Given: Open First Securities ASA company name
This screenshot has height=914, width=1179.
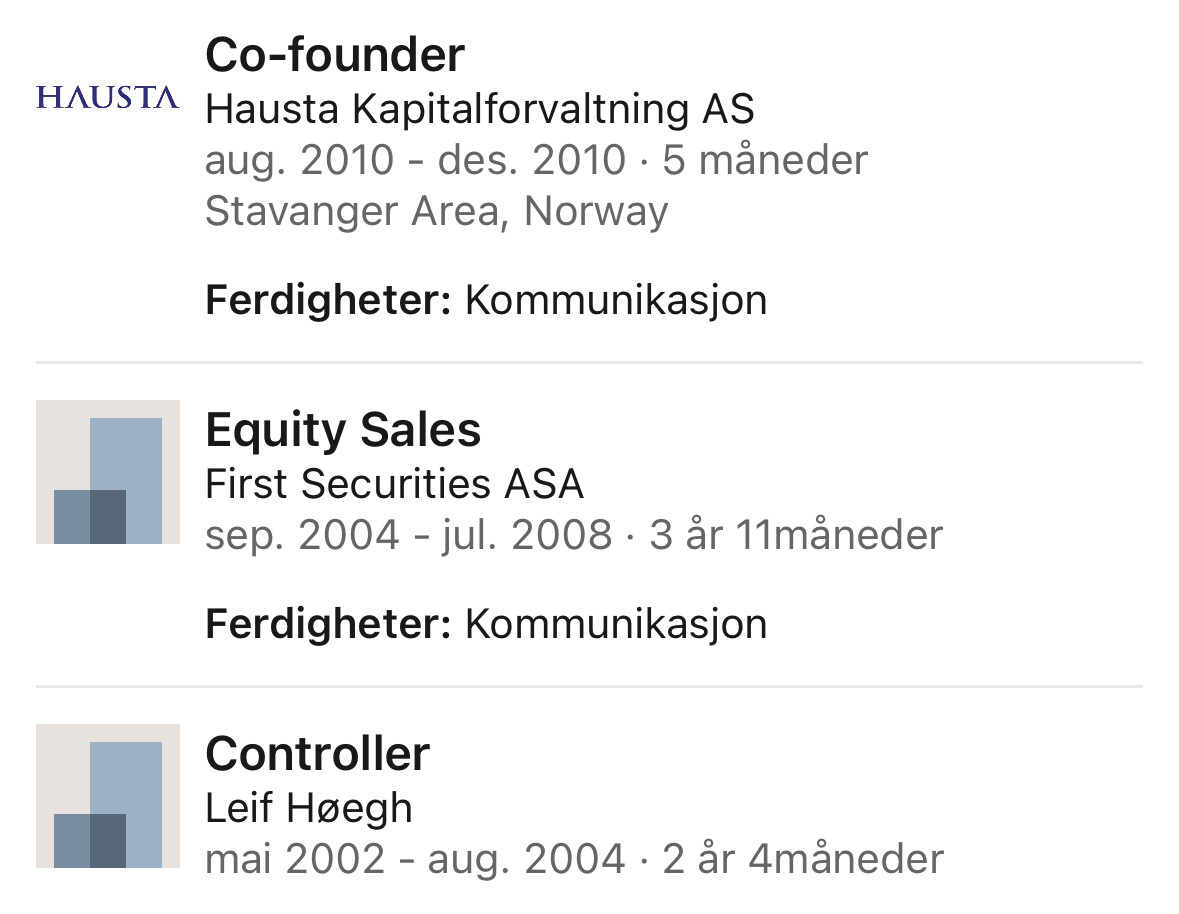Looking at the screenshot, I should pos(394,483).
